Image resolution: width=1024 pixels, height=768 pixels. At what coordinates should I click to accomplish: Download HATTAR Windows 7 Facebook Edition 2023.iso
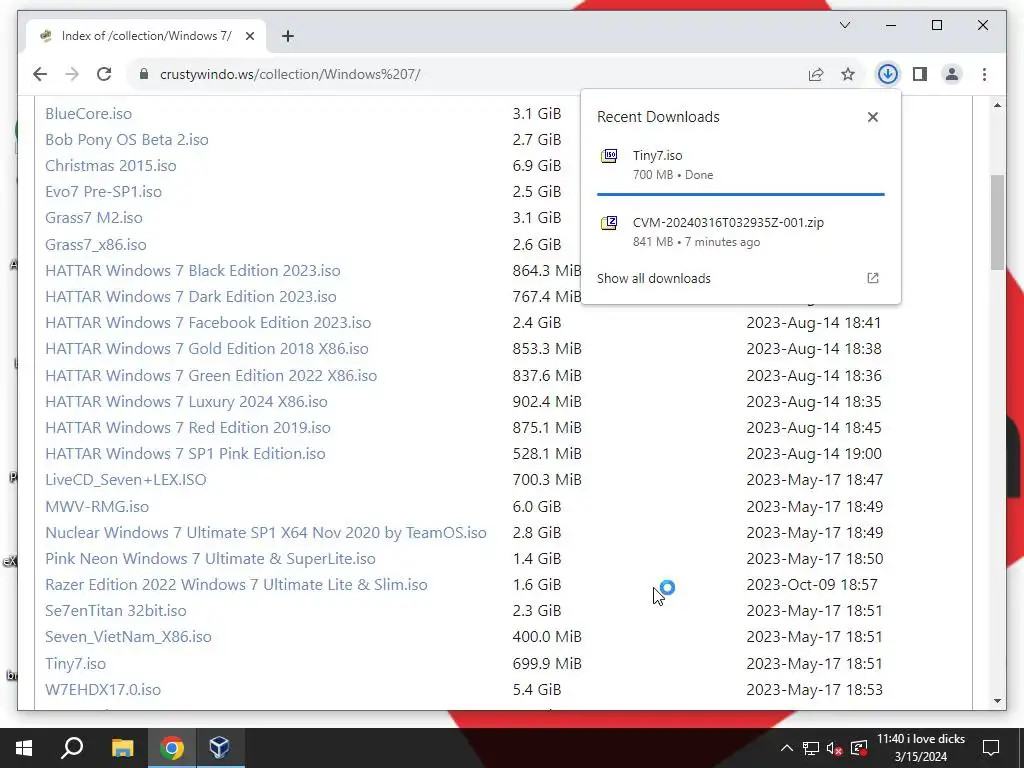208,323
